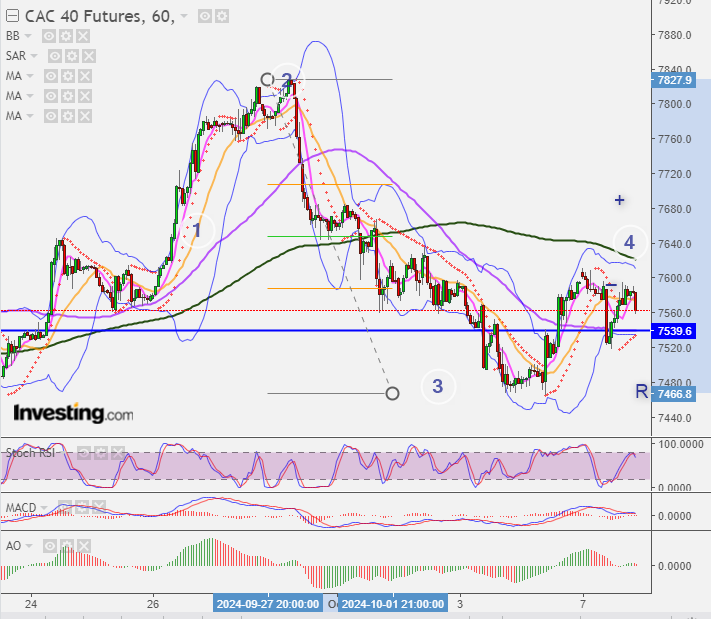The height and width of the screenshot is (619, 711).
Task: Select the wave label 4 marker
Action: point(629,243)
